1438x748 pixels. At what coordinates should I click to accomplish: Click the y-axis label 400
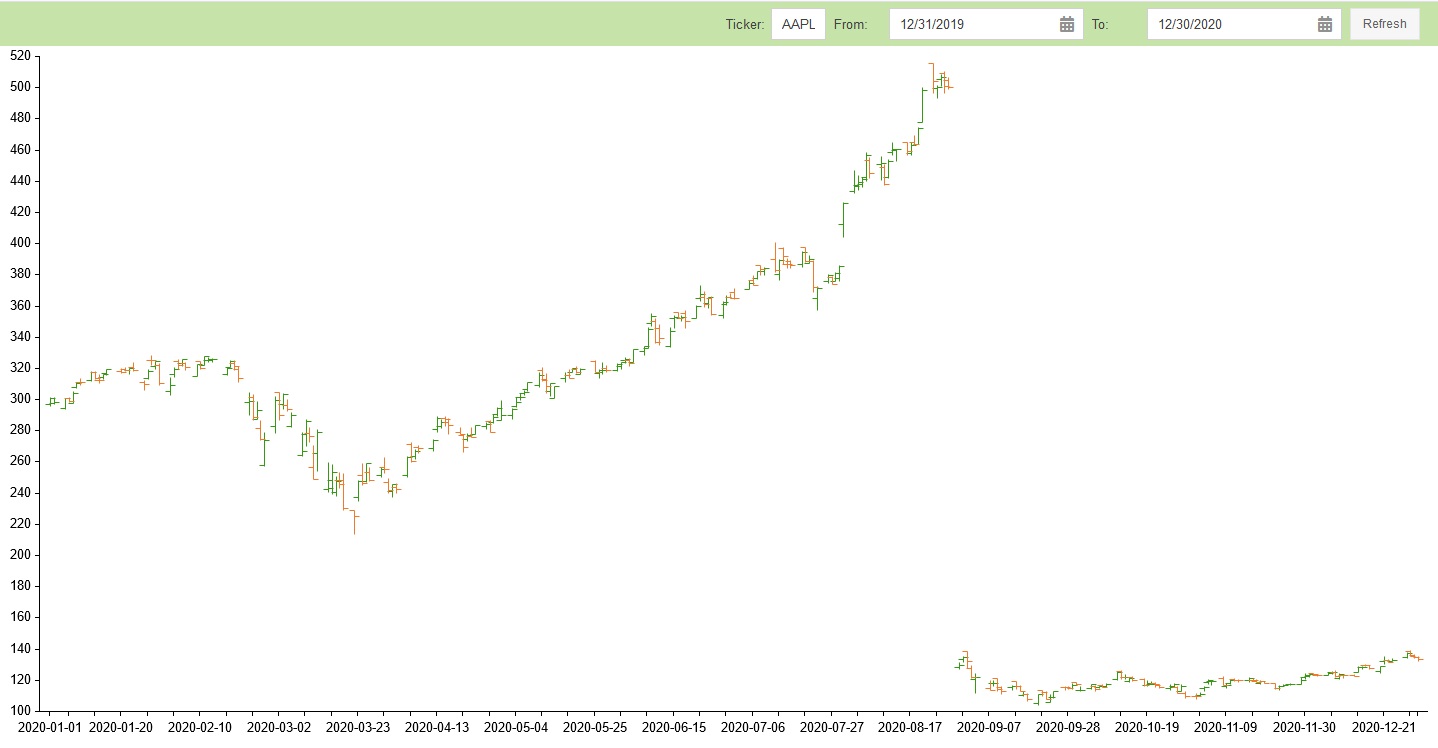(x=20, y=243)
